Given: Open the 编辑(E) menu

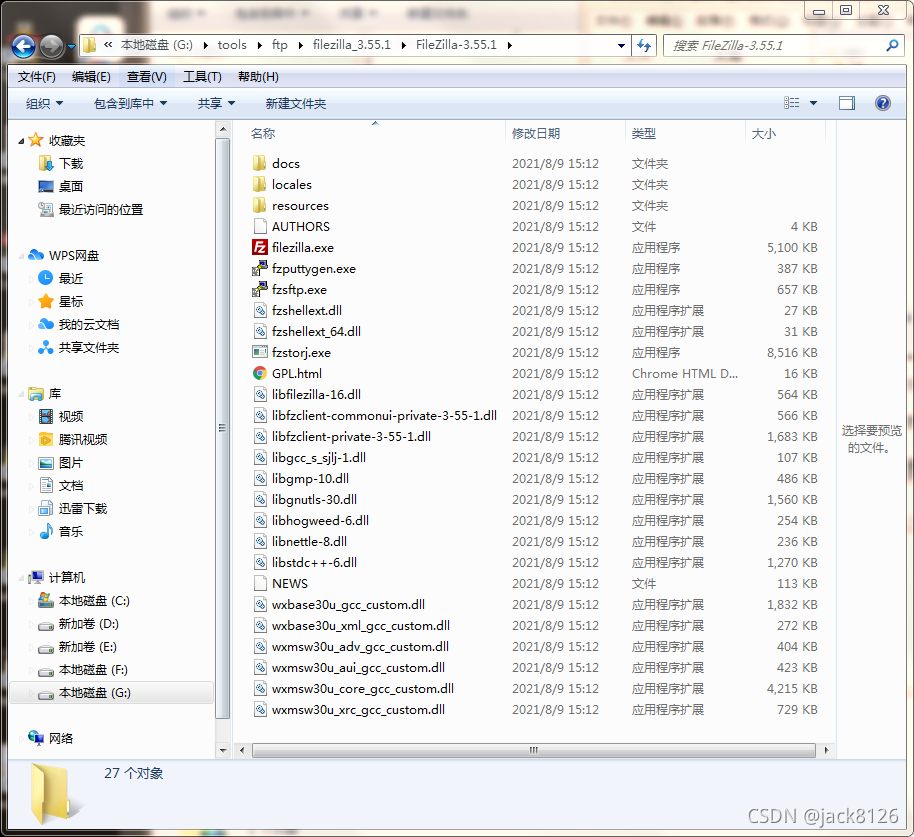Looking at the screenshot, I should [x=91, y=77].
